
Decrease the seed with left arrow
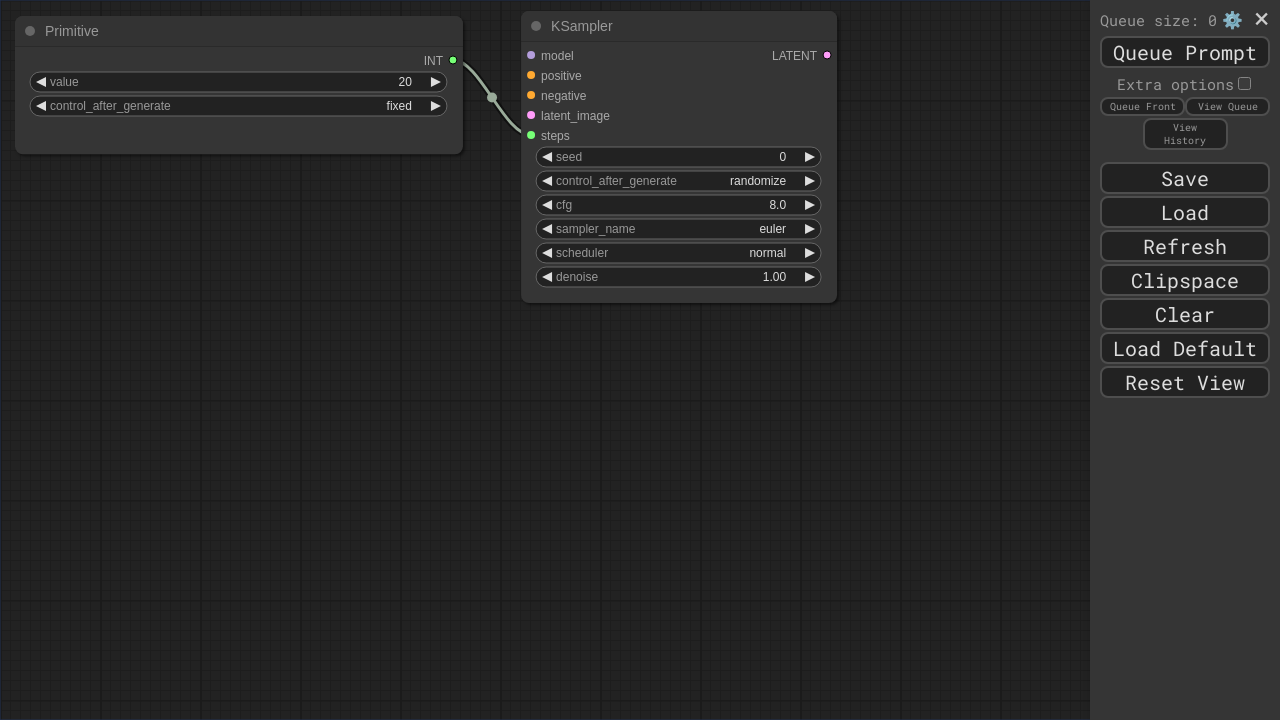point(547,157)
